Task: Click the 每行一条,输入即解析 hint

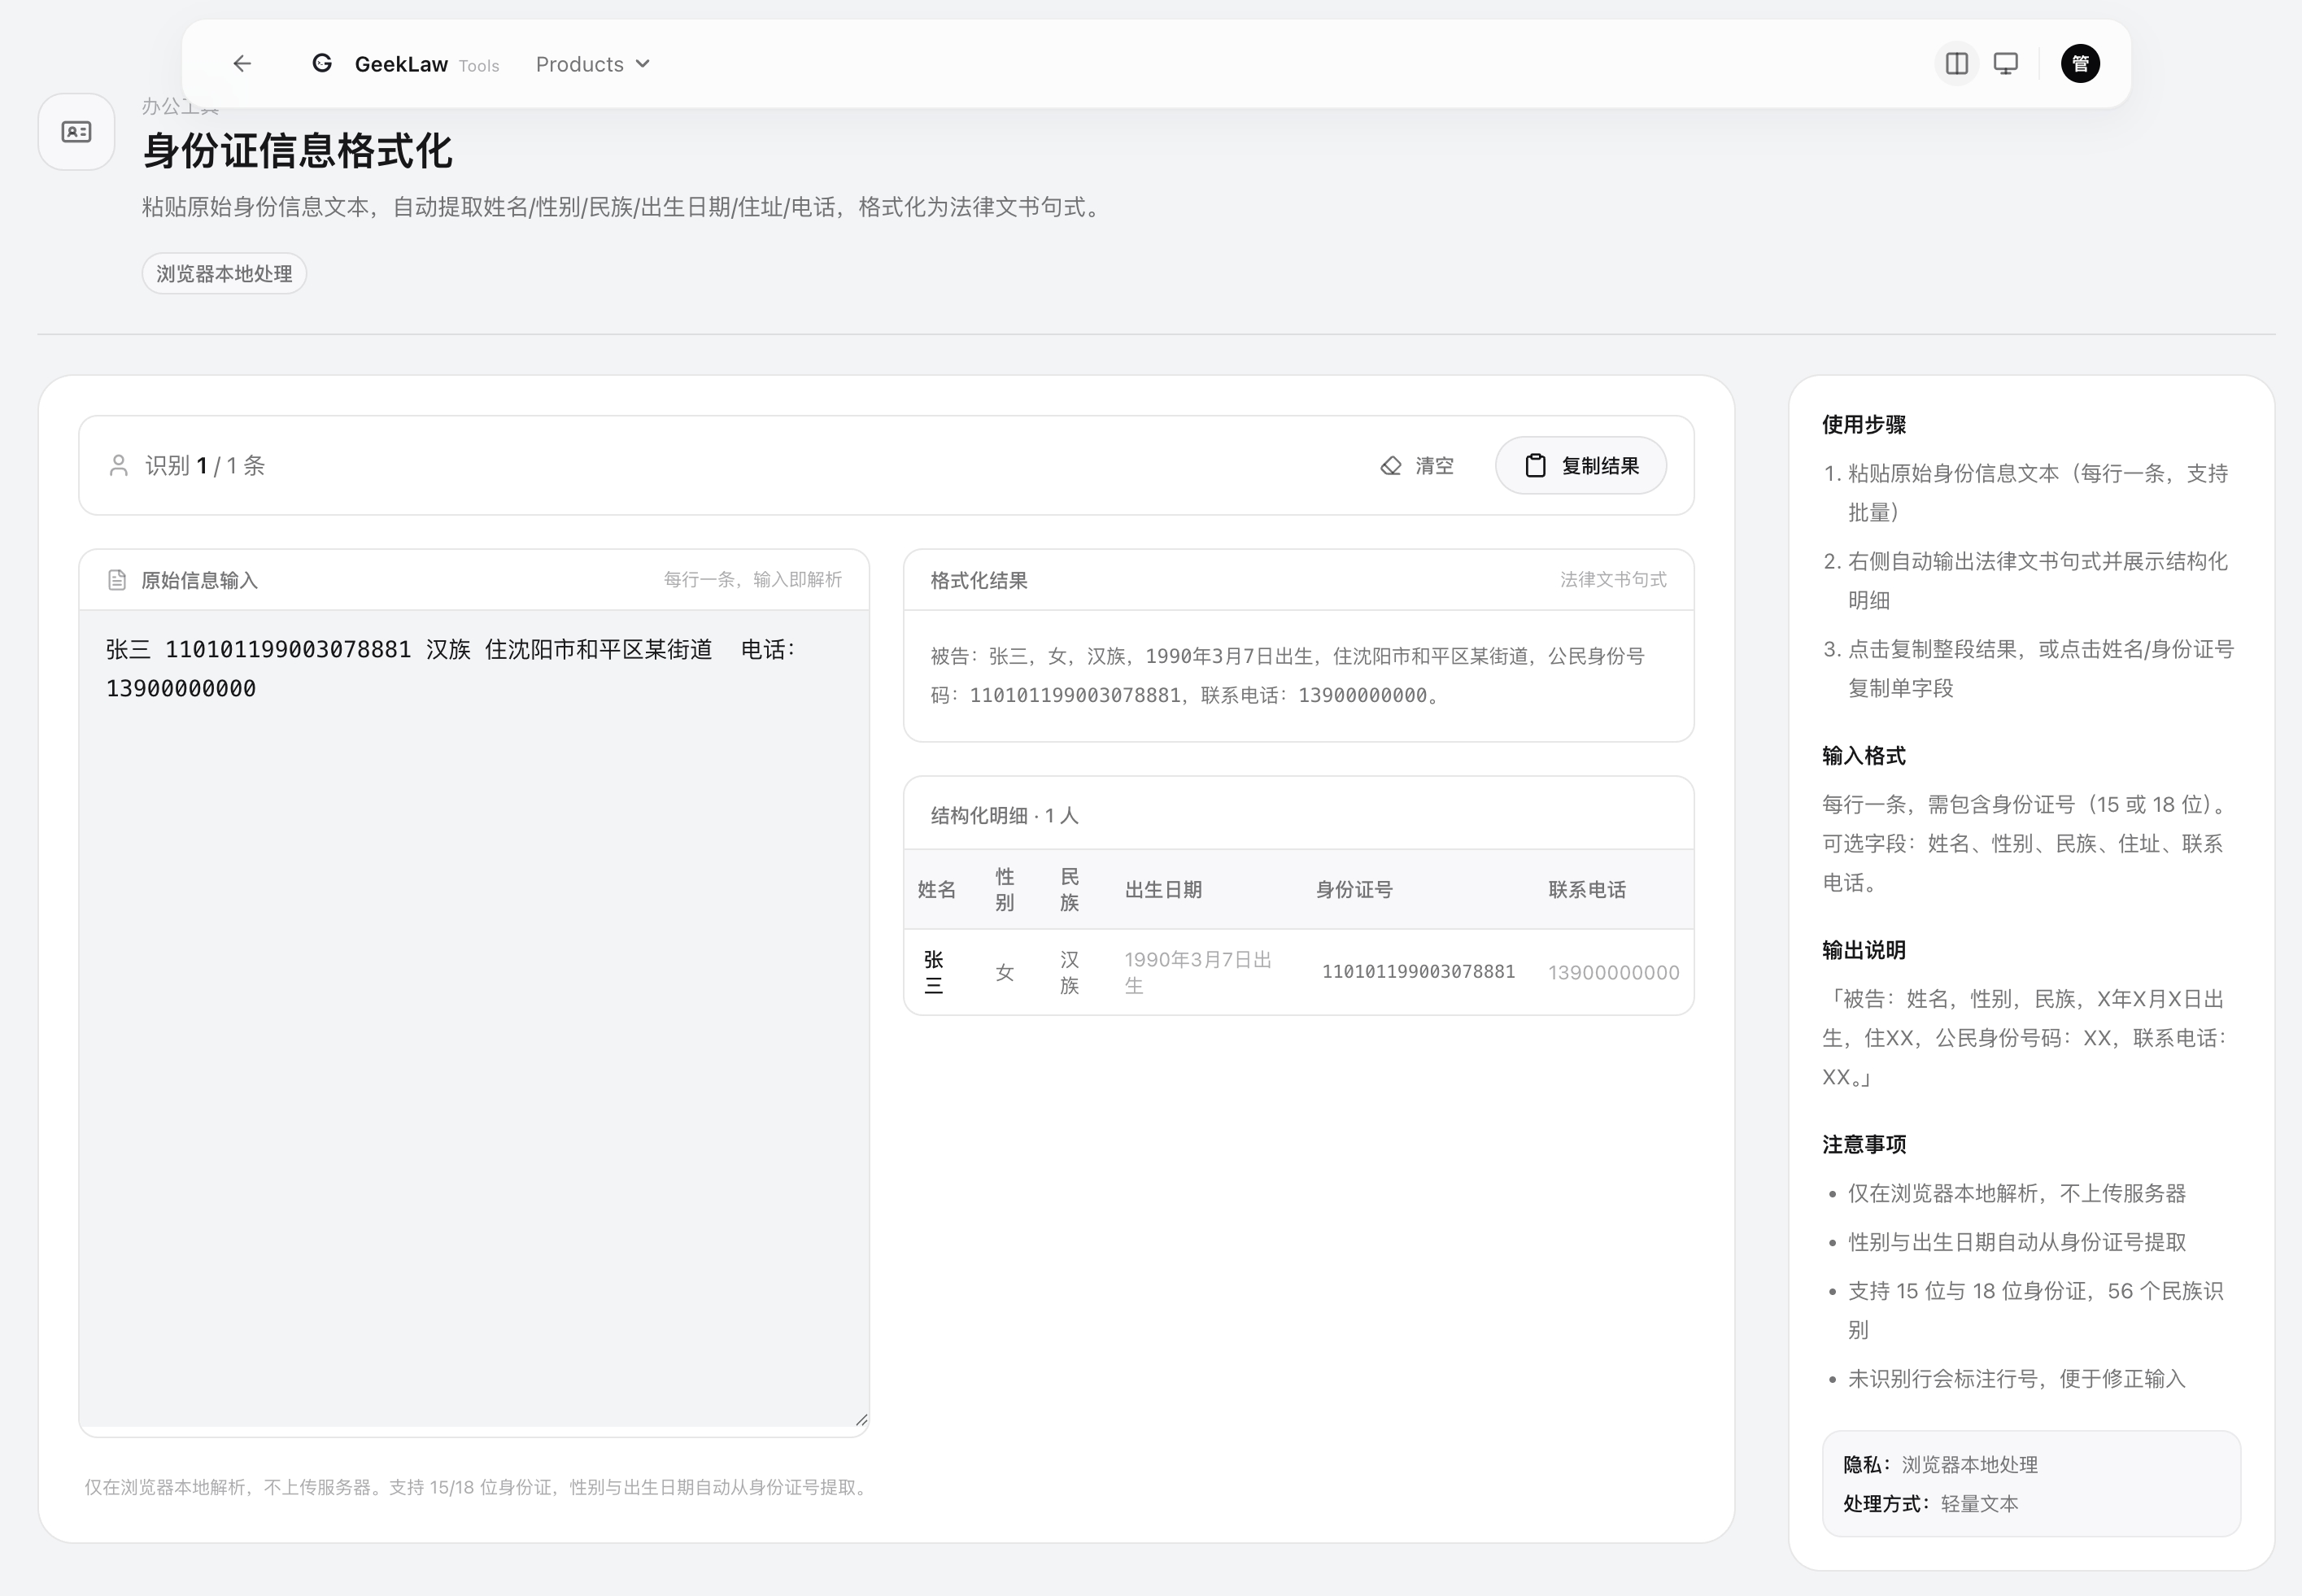Action: [x=753, y=580]
